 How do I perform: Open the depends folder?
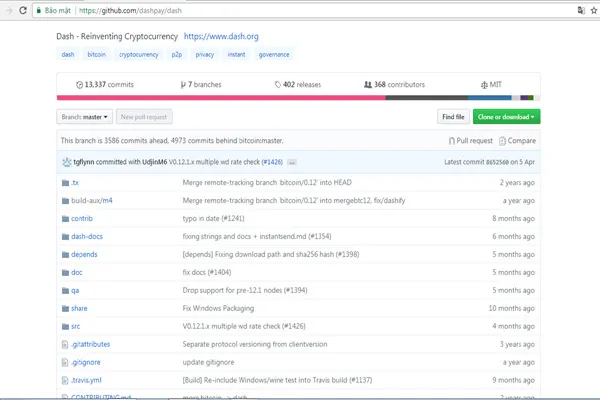click(x=84, y=255)
